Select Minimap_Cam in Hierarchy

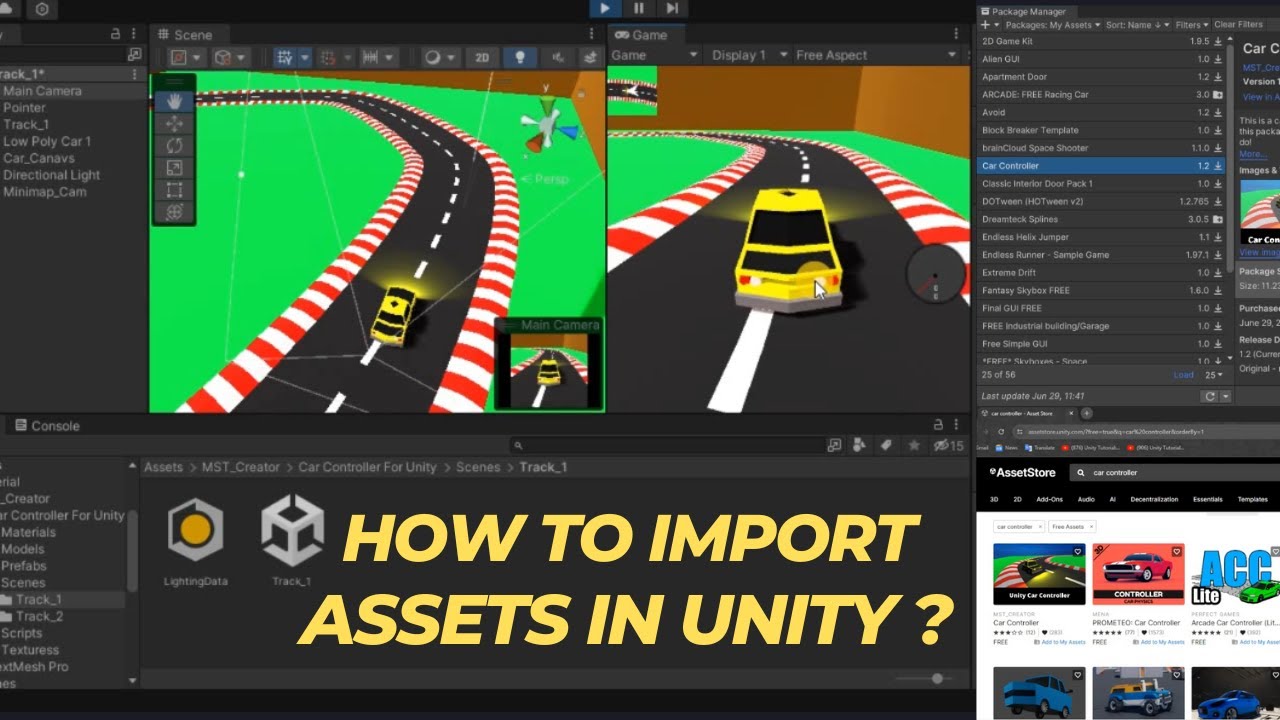click(45, 192)
